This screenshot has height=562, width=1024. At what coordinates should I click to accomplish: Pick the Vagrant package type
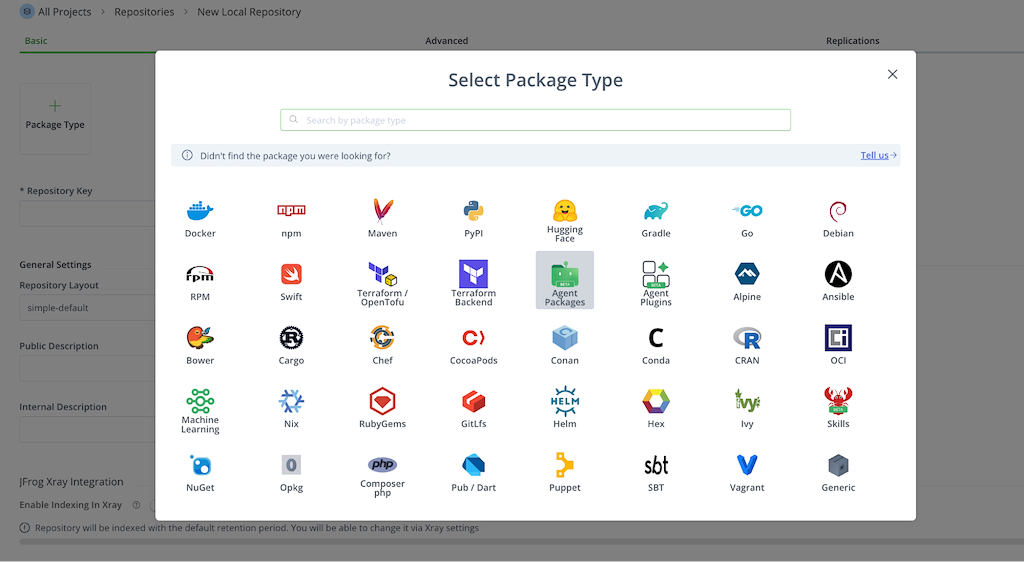click(747, 473)
